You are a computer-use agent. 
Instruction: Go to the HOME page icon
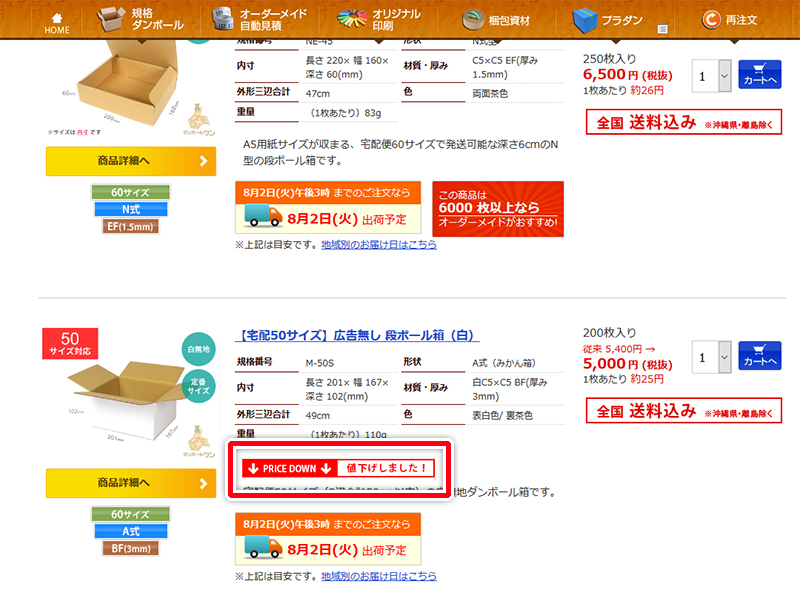click(57, 18)
